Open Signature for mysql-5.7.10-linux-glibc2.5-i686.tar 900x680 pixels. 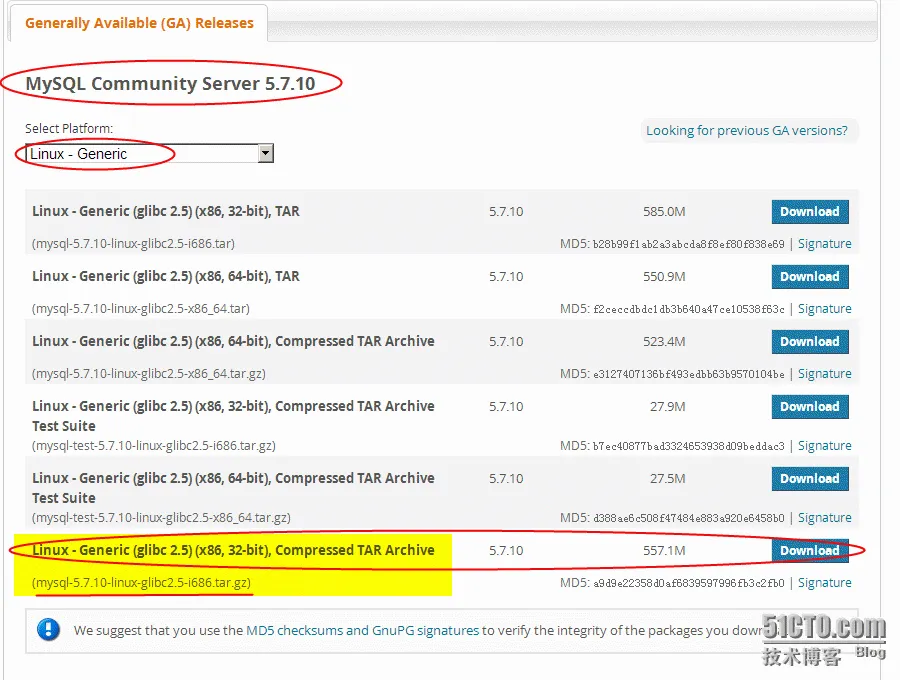[x=825, y=244]
